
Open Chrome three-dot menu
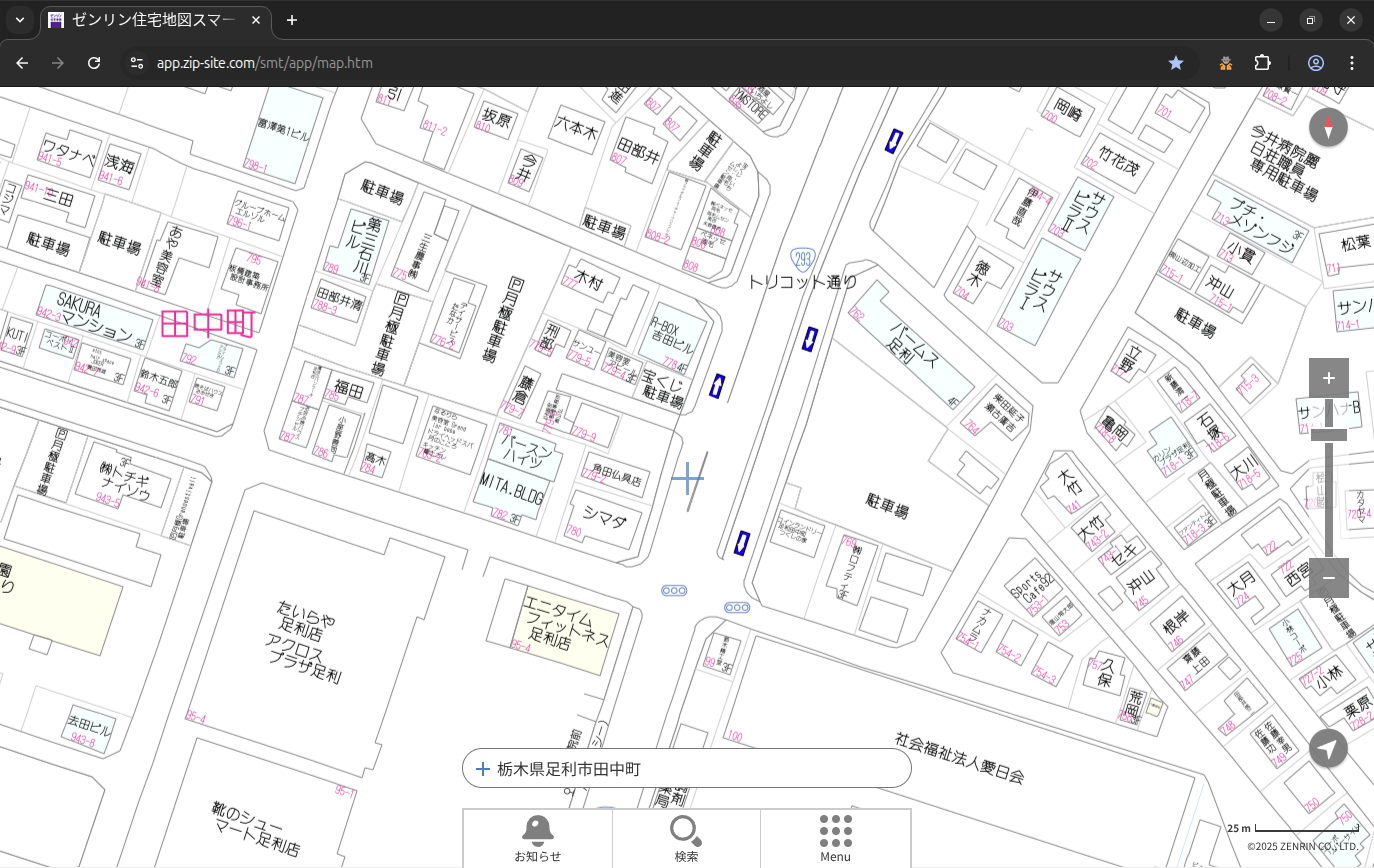(1352, 63)
